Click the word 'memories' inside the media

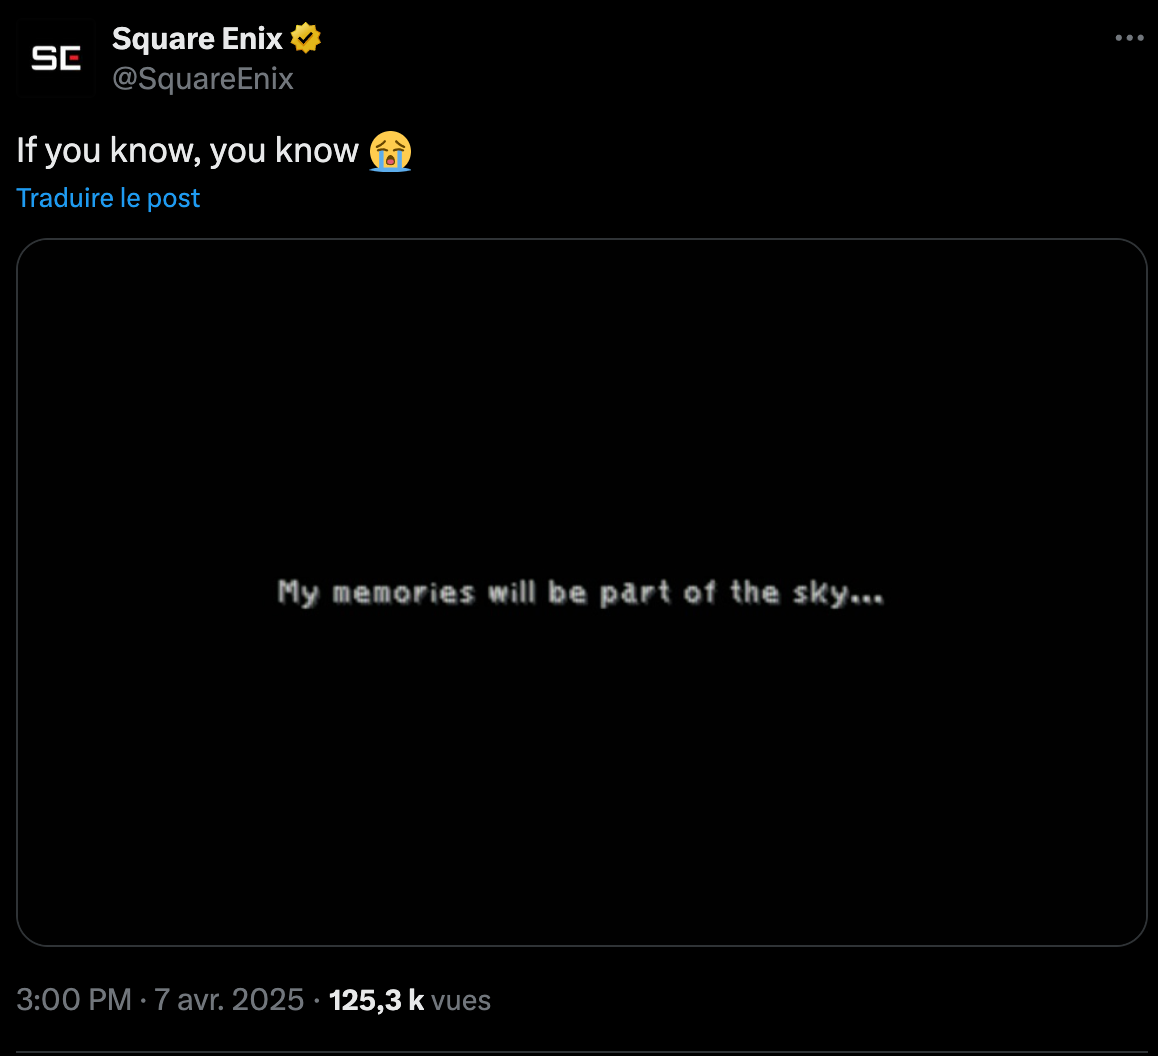[403, 593]
